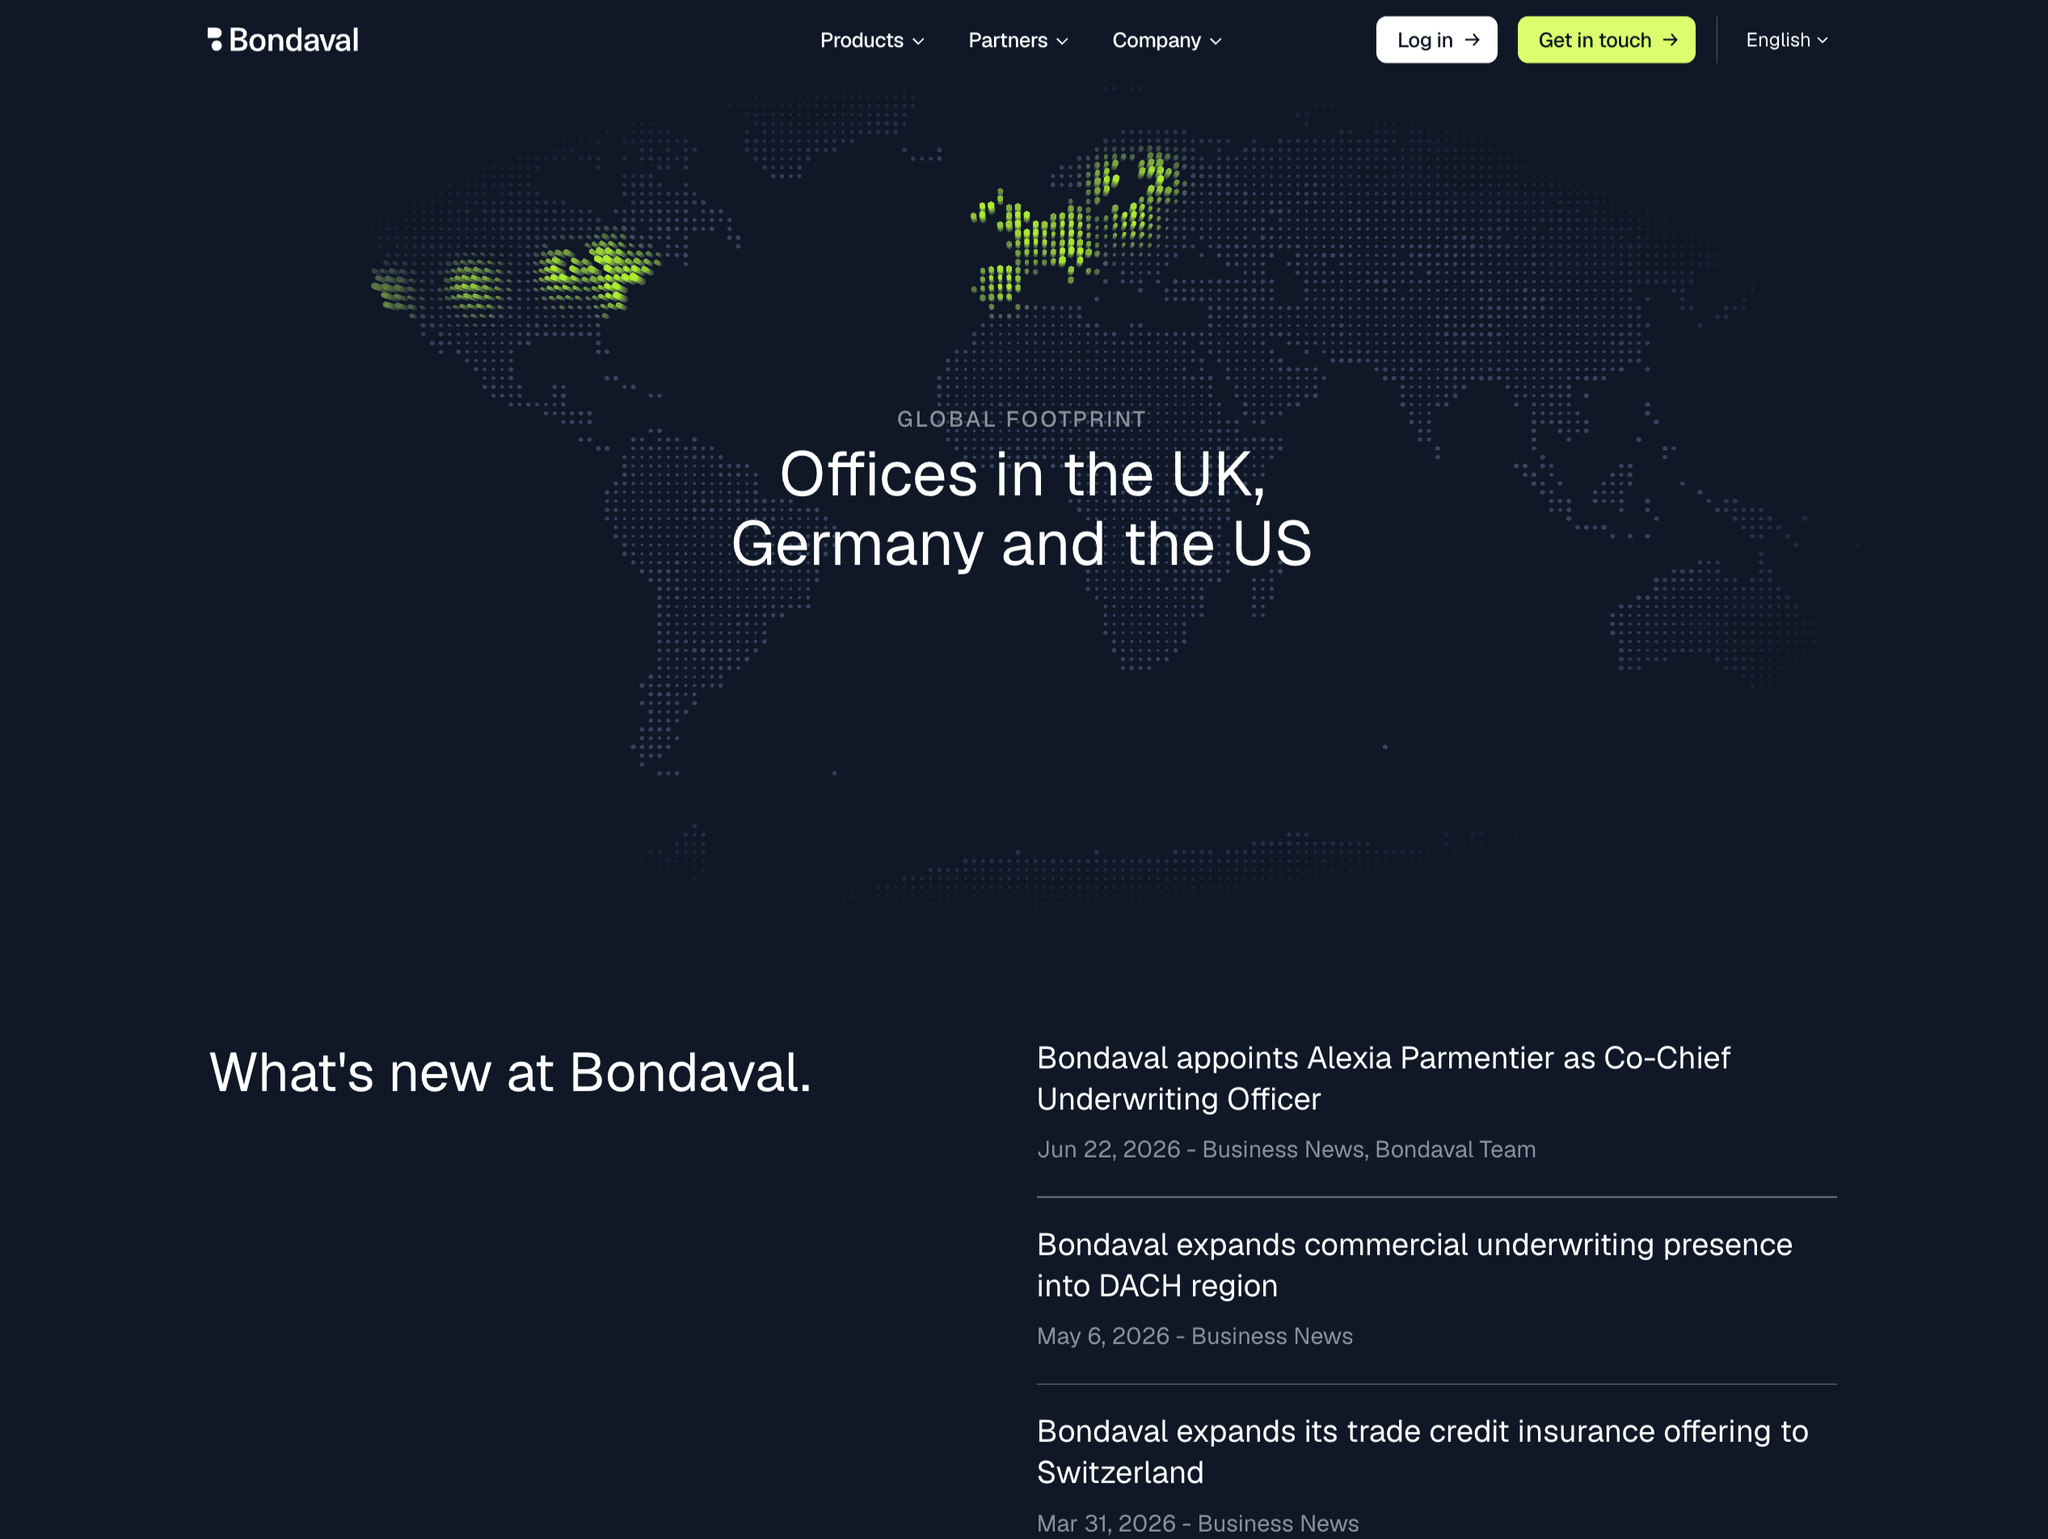
Task: Click the Get in touch button
Action: click(1606, 40)
